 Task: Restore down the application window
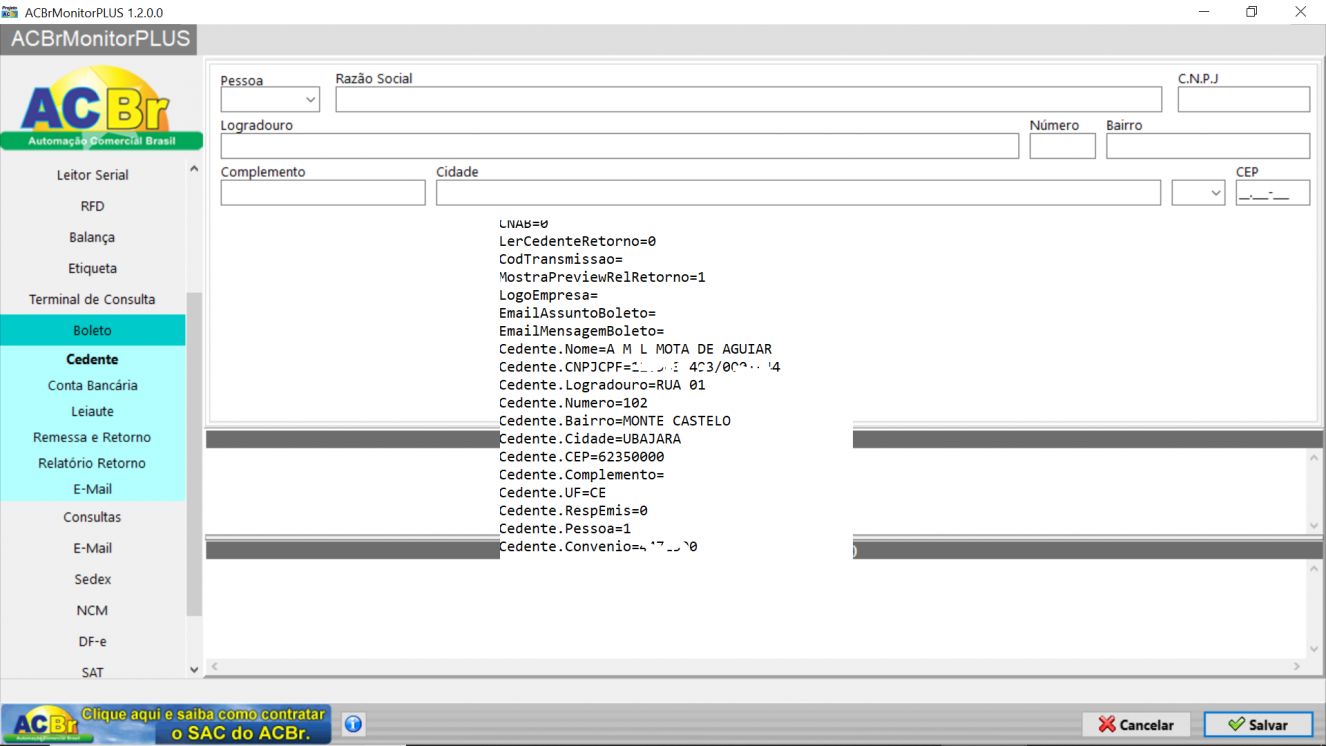pos(1251,12)
